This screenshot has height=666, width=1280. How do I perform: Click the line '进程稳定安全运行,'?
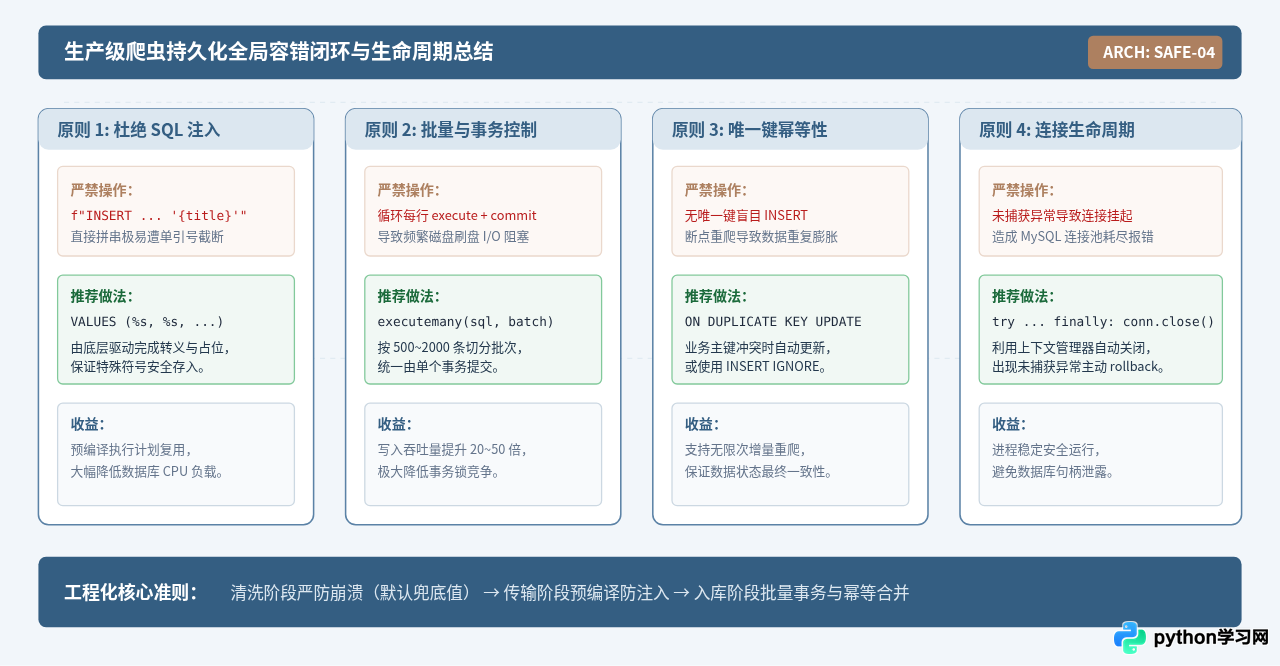pyautogui.click(x=1046, y=450)
